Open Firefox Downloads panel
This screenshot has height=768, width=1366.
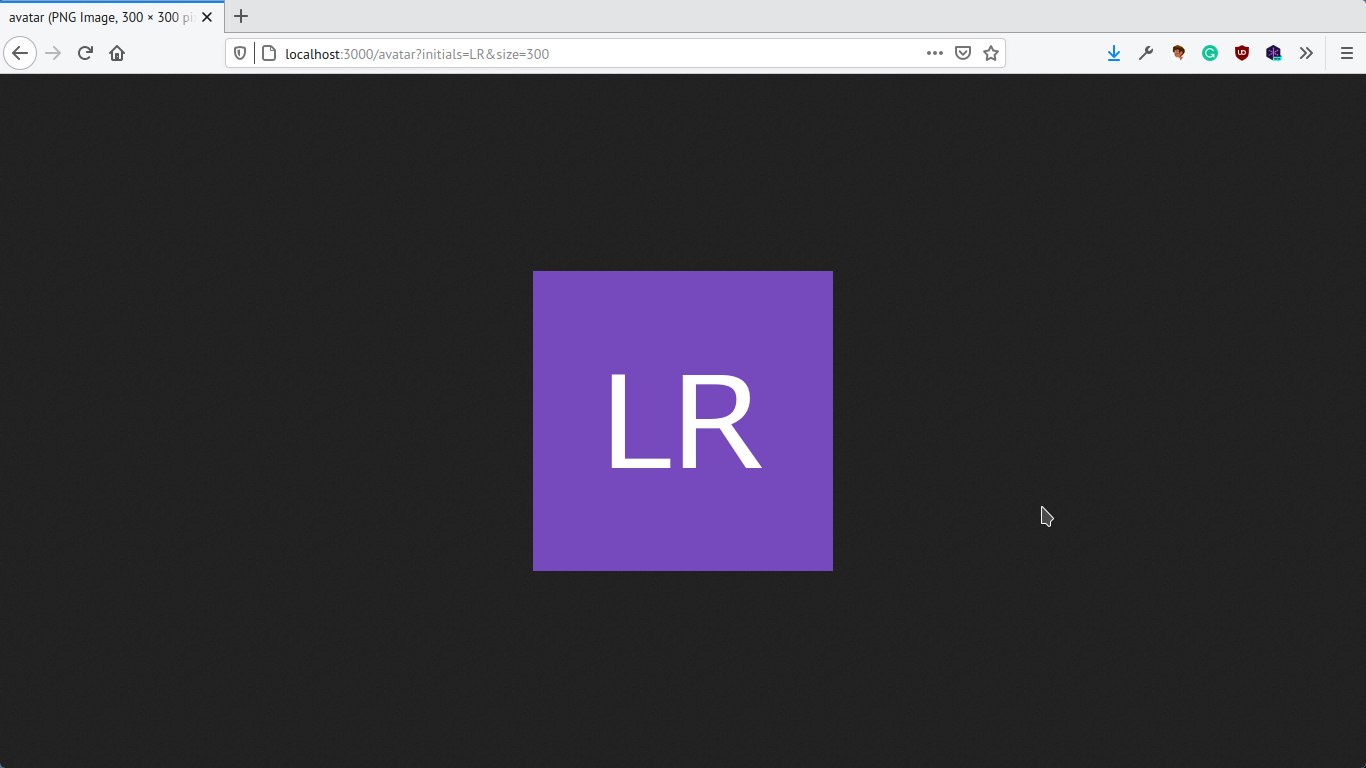pos(1114,52)
